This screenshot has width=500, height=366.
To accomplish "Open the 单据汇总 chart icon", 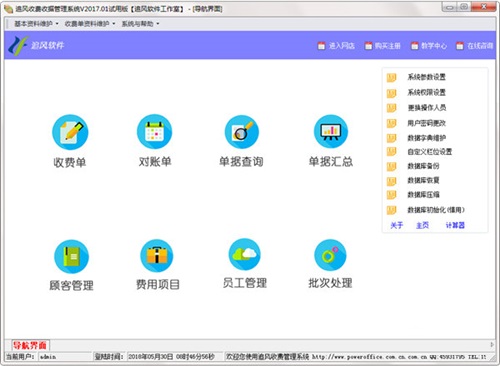I will click(331, 131).
